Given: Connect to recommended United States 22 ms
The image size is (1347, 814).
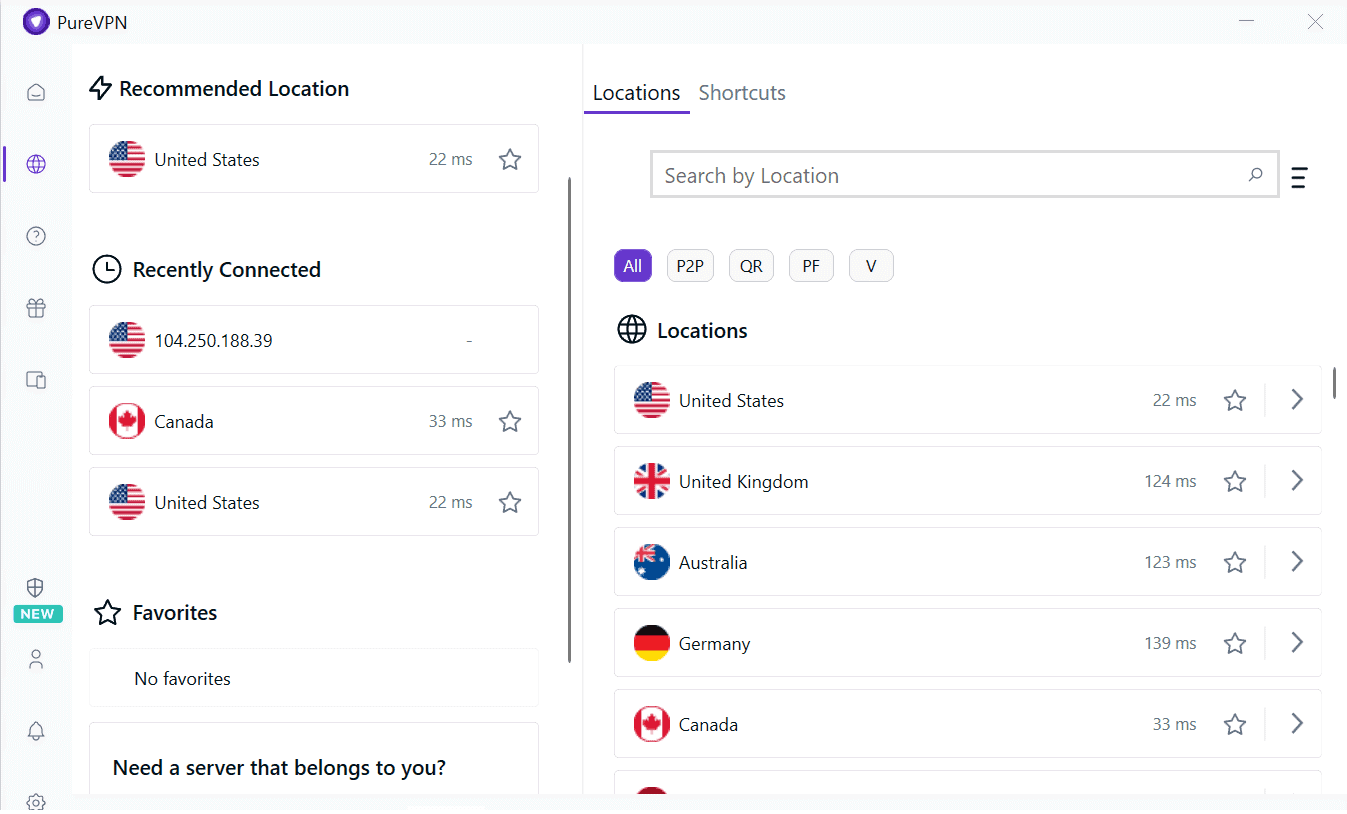Looking at the screenshot, I should tap(314, 159).
